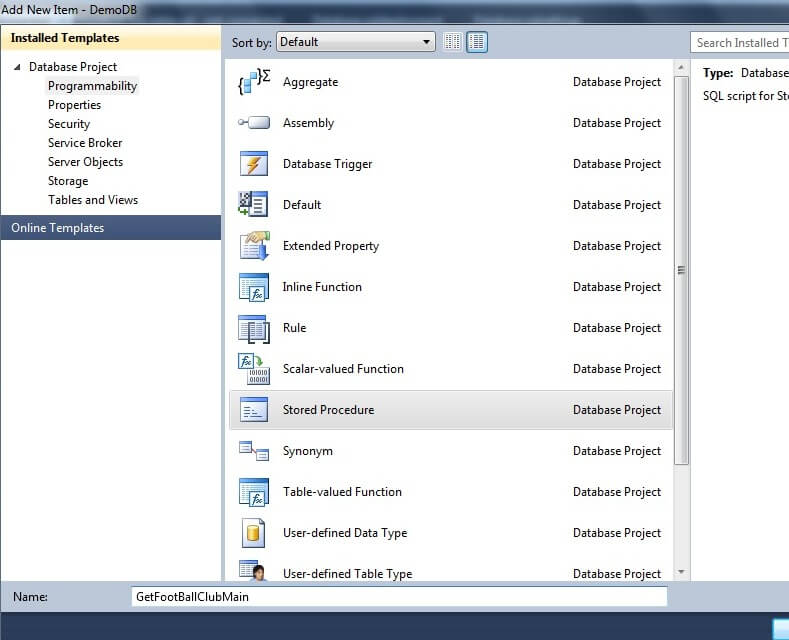789x640 pixels.
Task: Choose the Rule template name
Action: tap(294, 328)
